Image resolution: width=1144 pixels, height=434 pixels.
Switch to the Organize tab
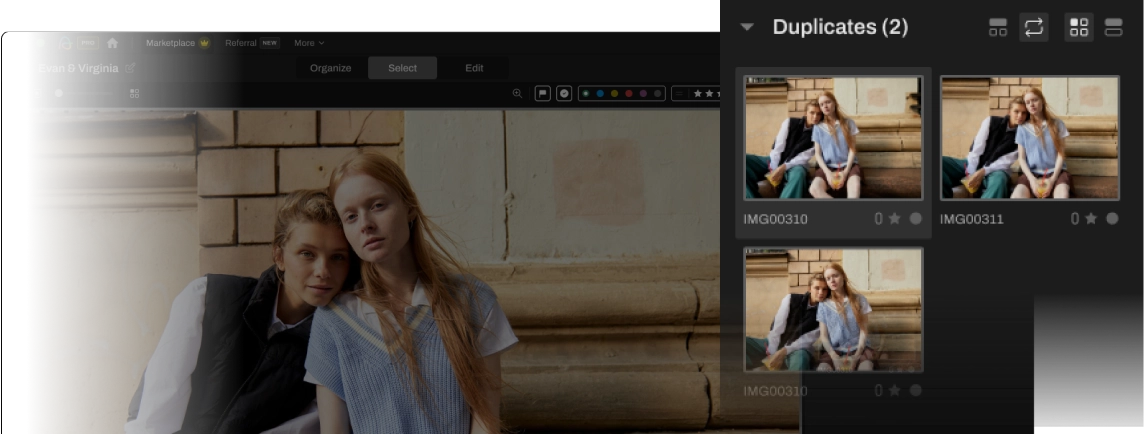tap(330, 68)
